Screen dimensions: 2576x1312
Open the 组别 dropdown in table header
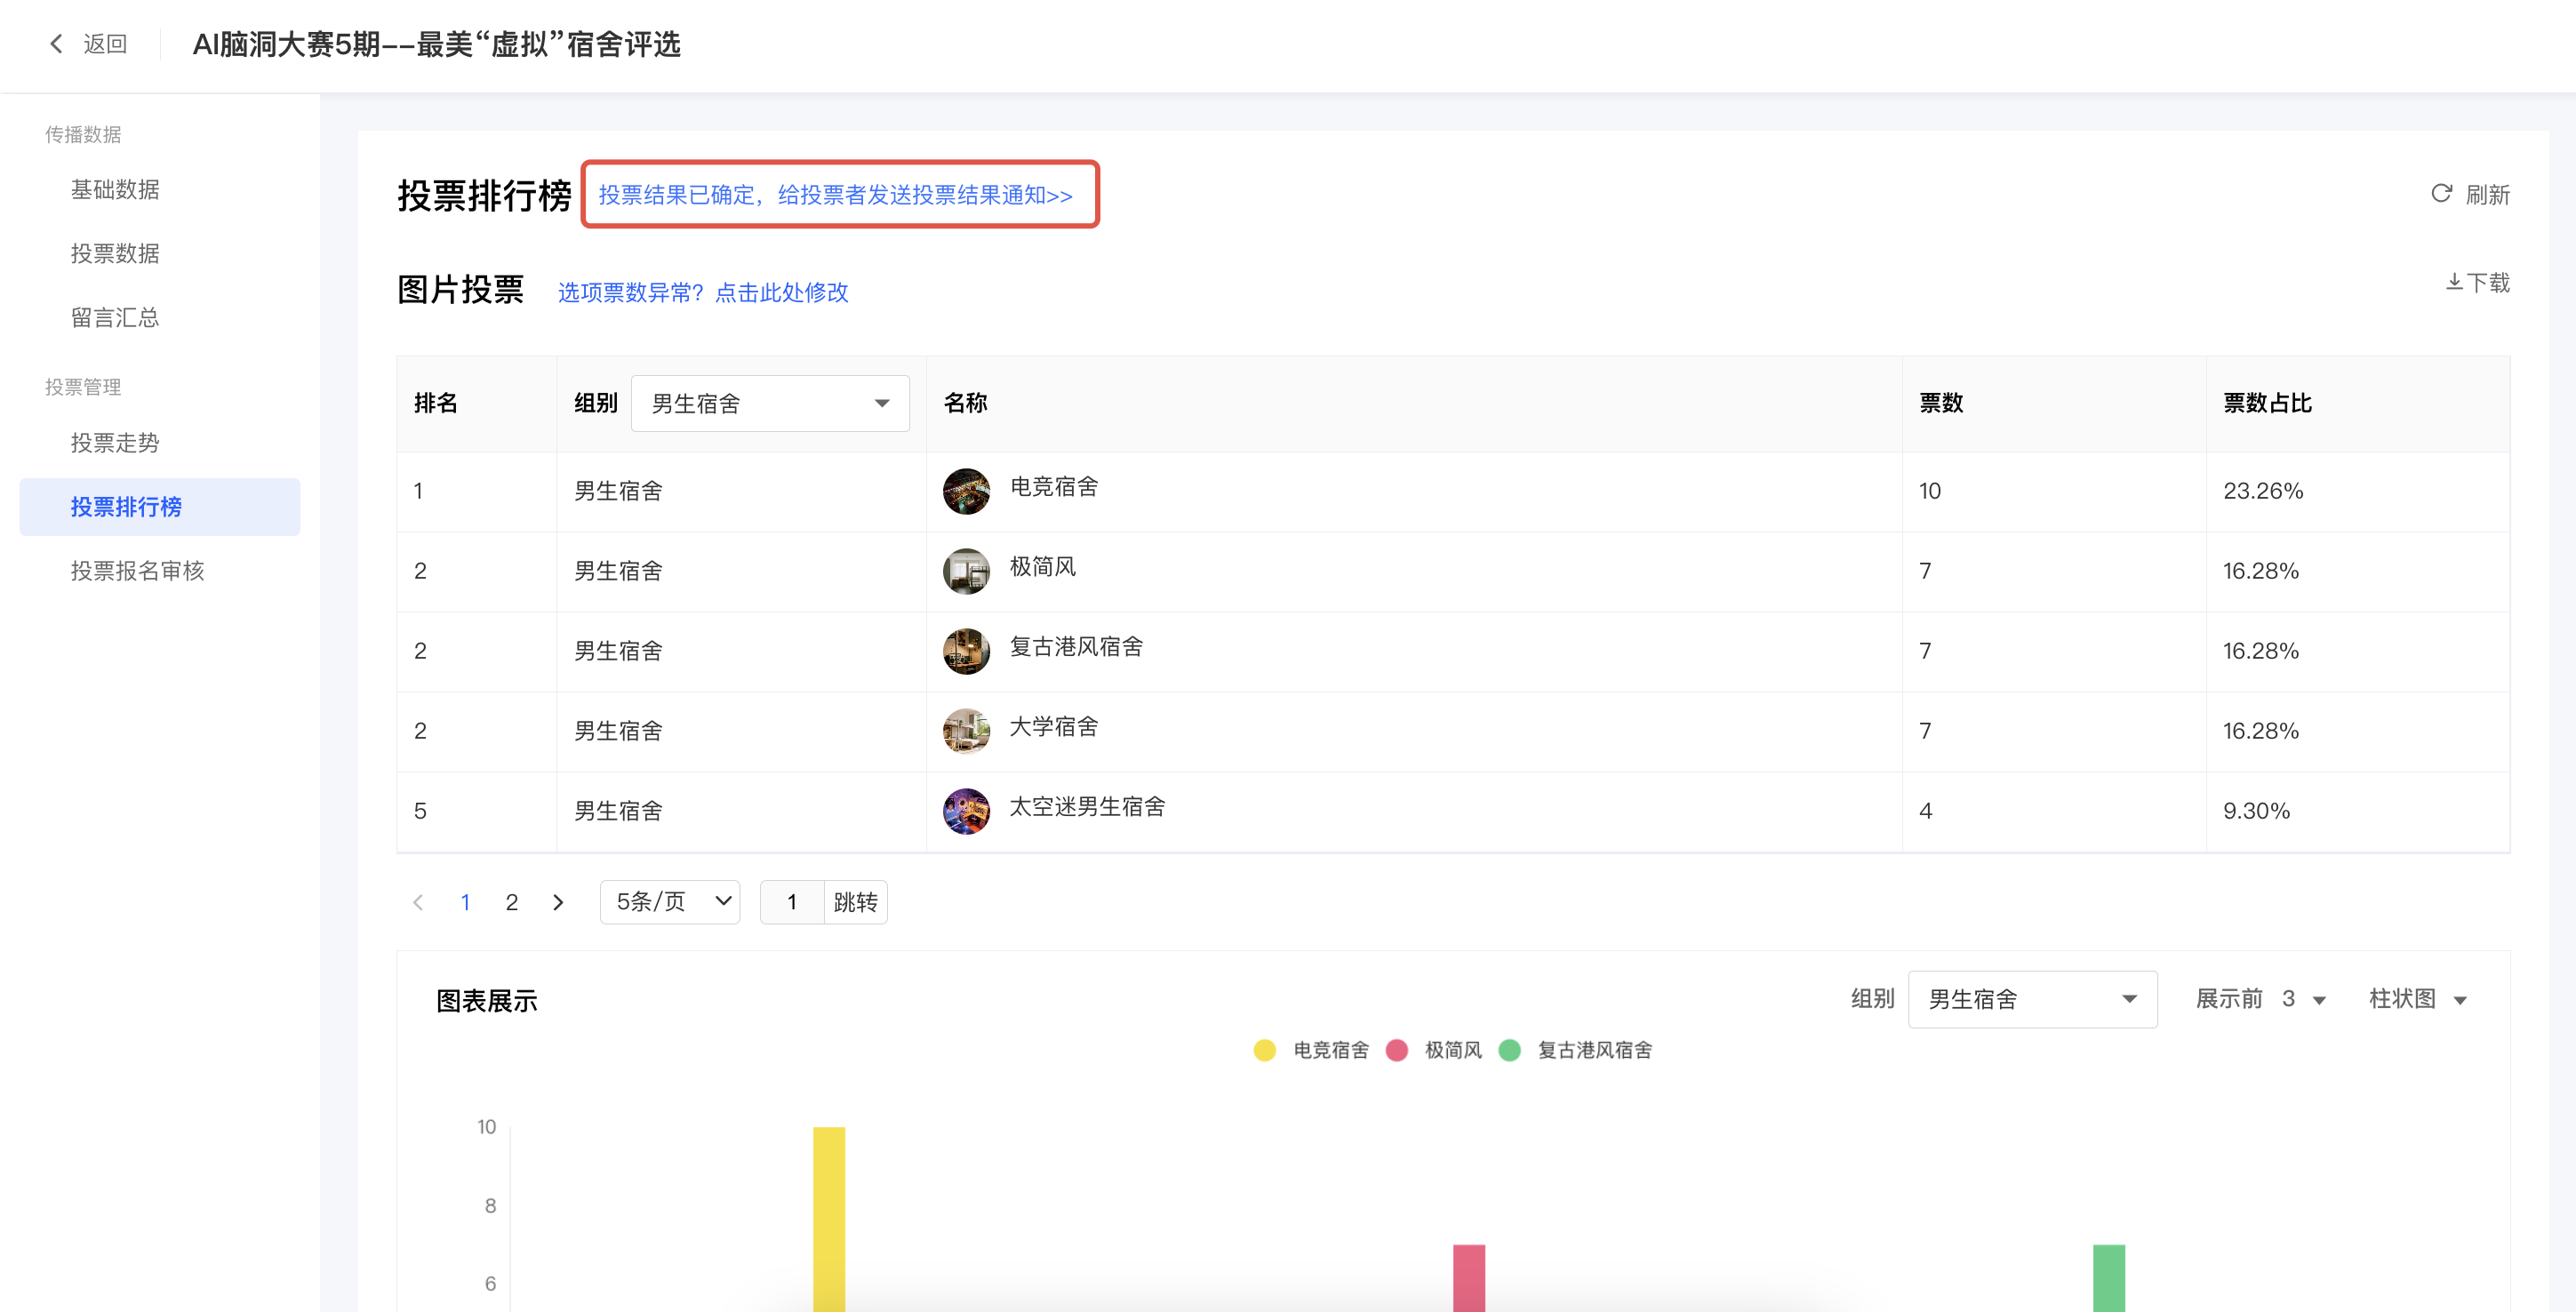[770, 403]
